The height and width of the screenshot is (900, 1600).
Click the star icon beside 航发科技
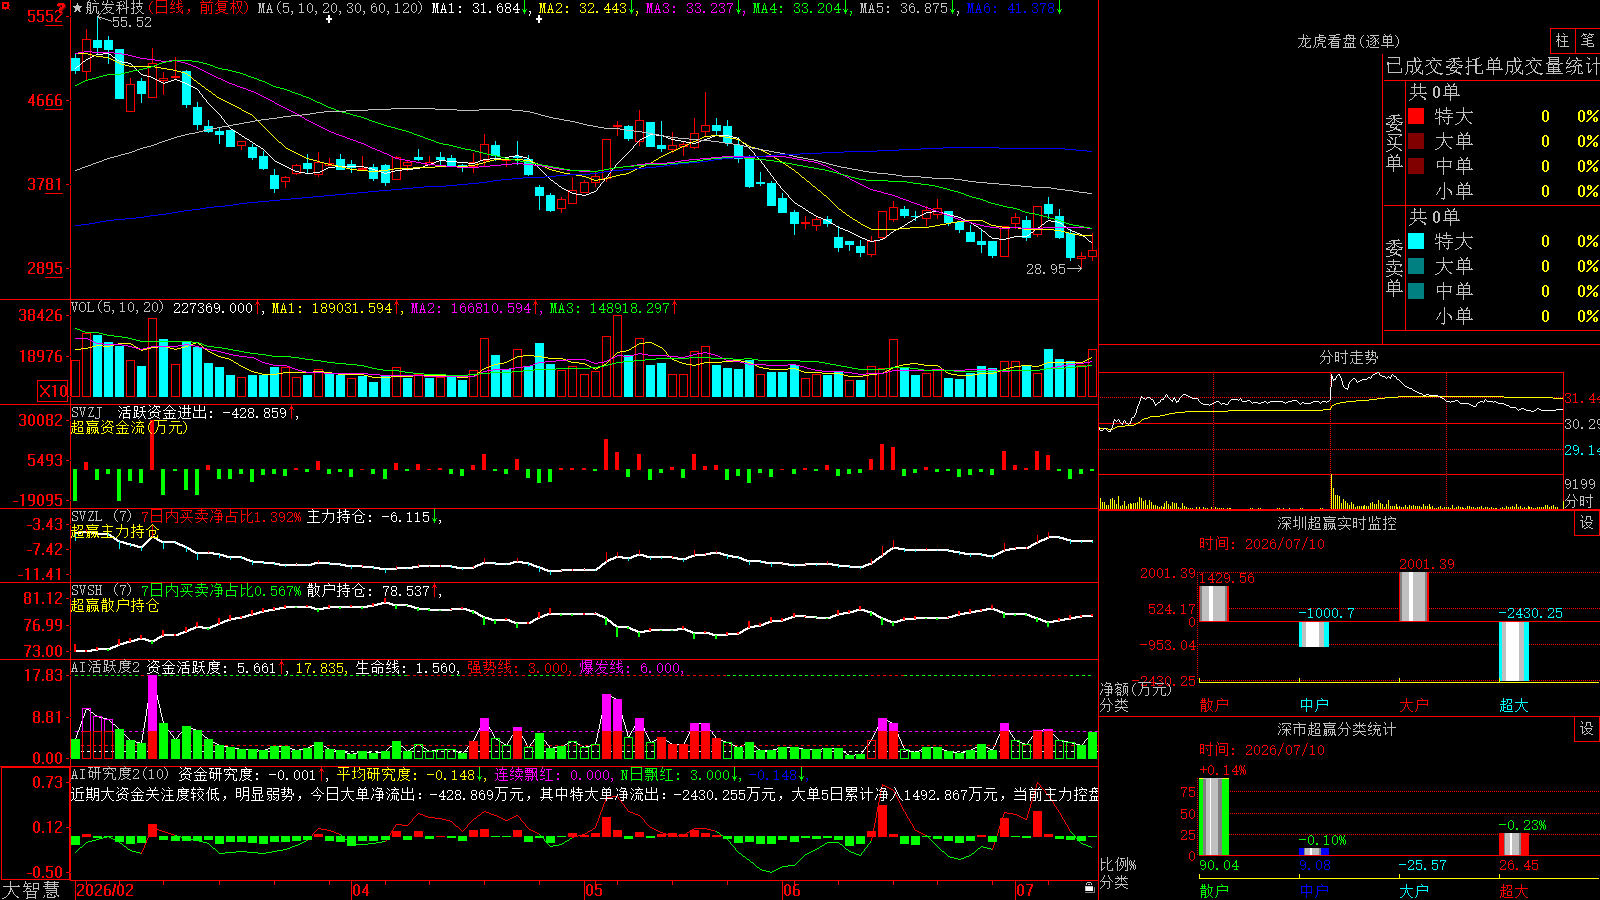click(77, 8)
